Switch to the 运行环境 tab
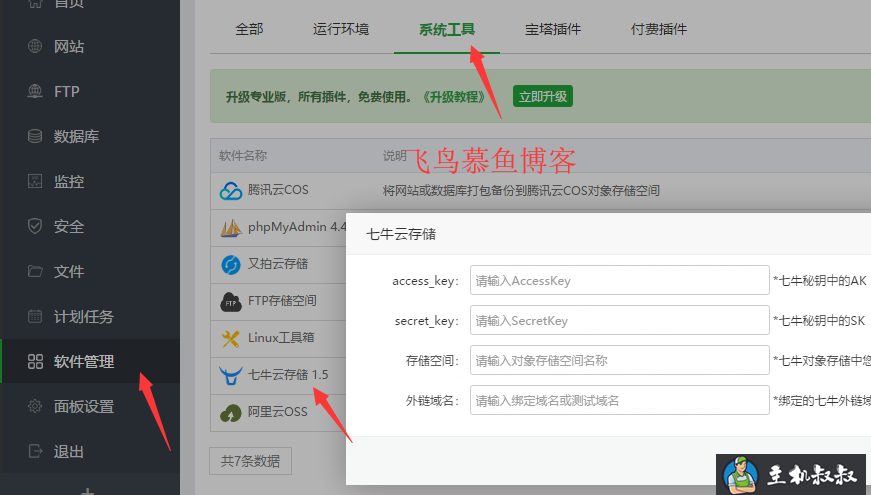This screenshot has height=495, width=871. click(341, 29)
